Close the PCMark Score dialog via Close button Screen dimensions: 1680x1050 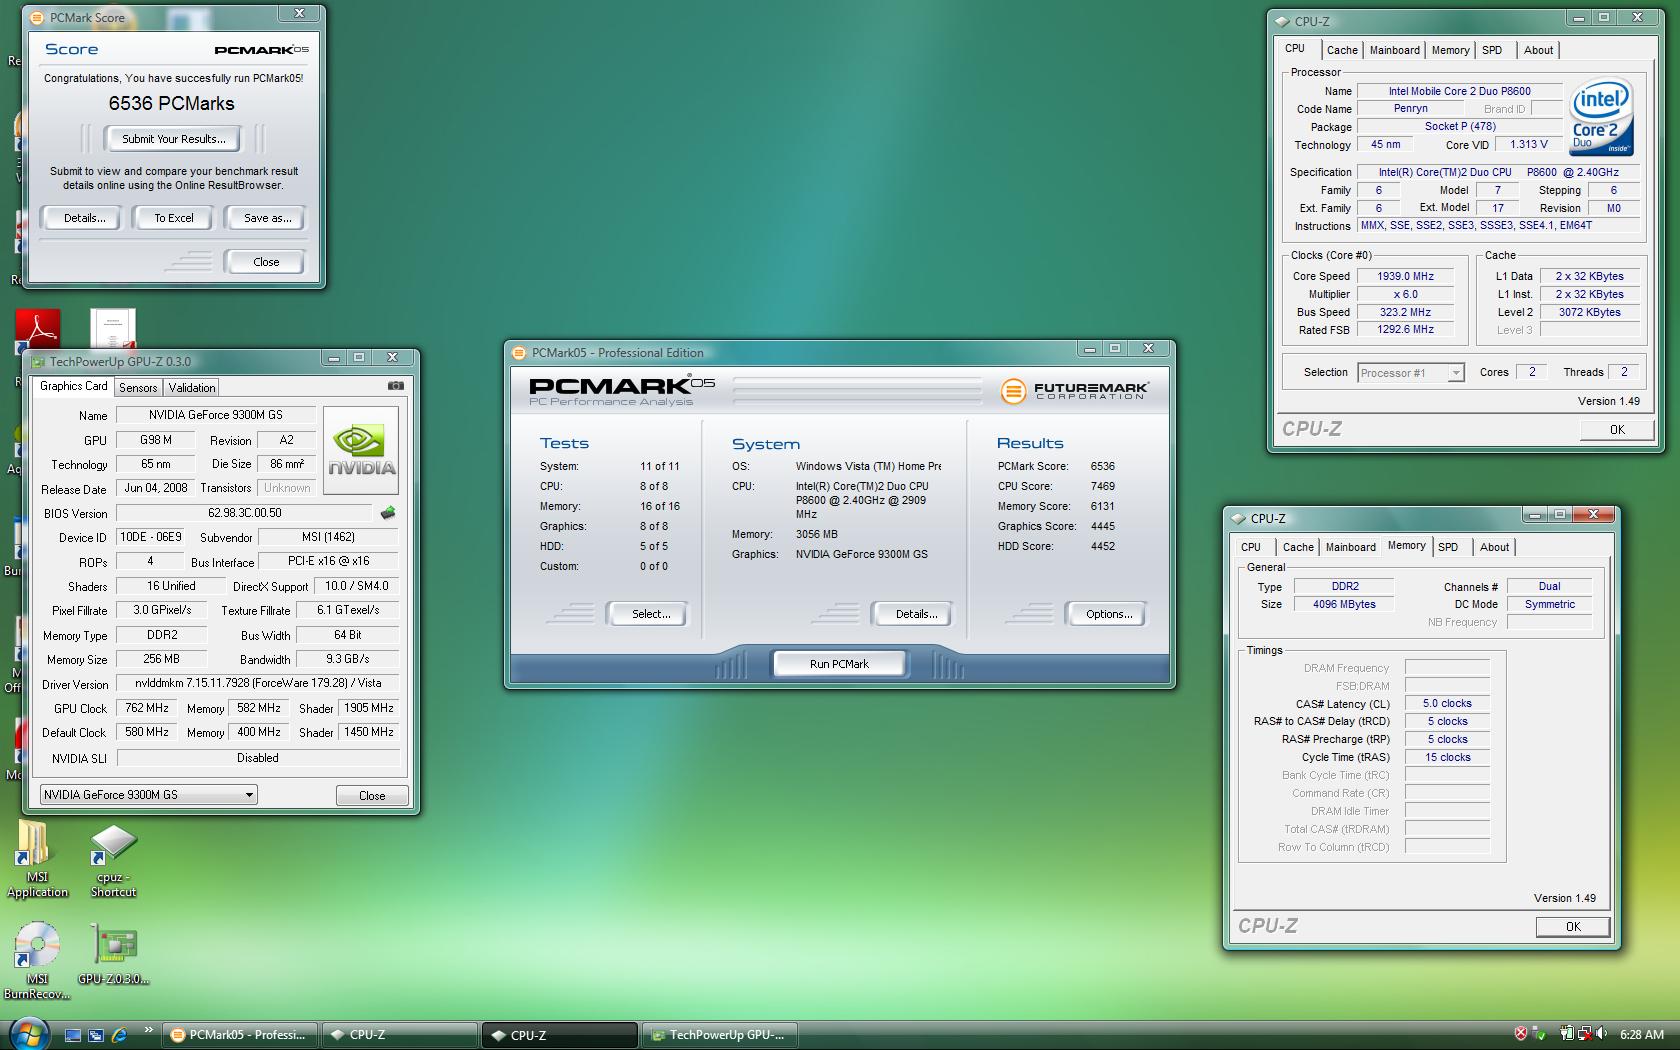pos(266,262)
